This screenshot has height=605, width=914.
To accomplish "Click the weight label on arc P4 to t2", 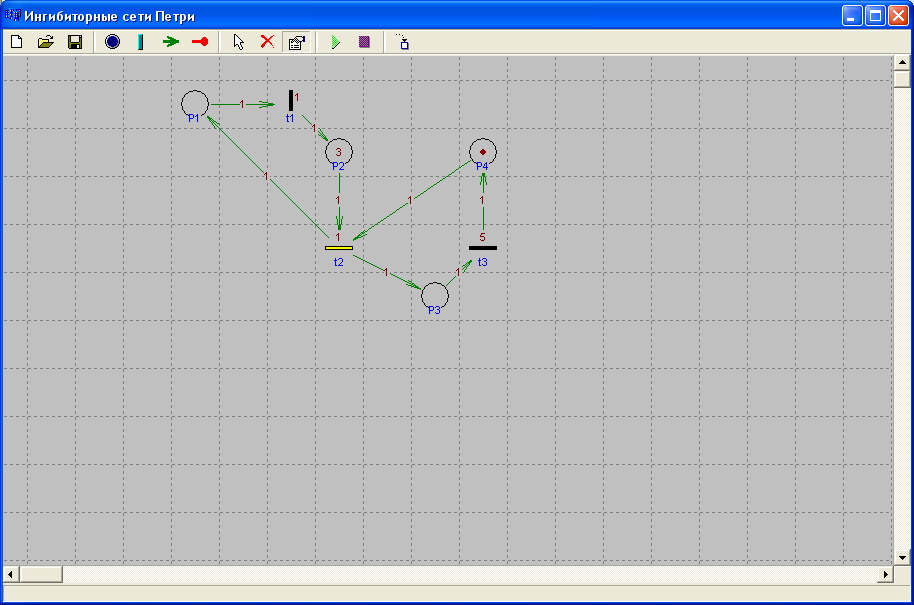I will click(x=410, y=201).
